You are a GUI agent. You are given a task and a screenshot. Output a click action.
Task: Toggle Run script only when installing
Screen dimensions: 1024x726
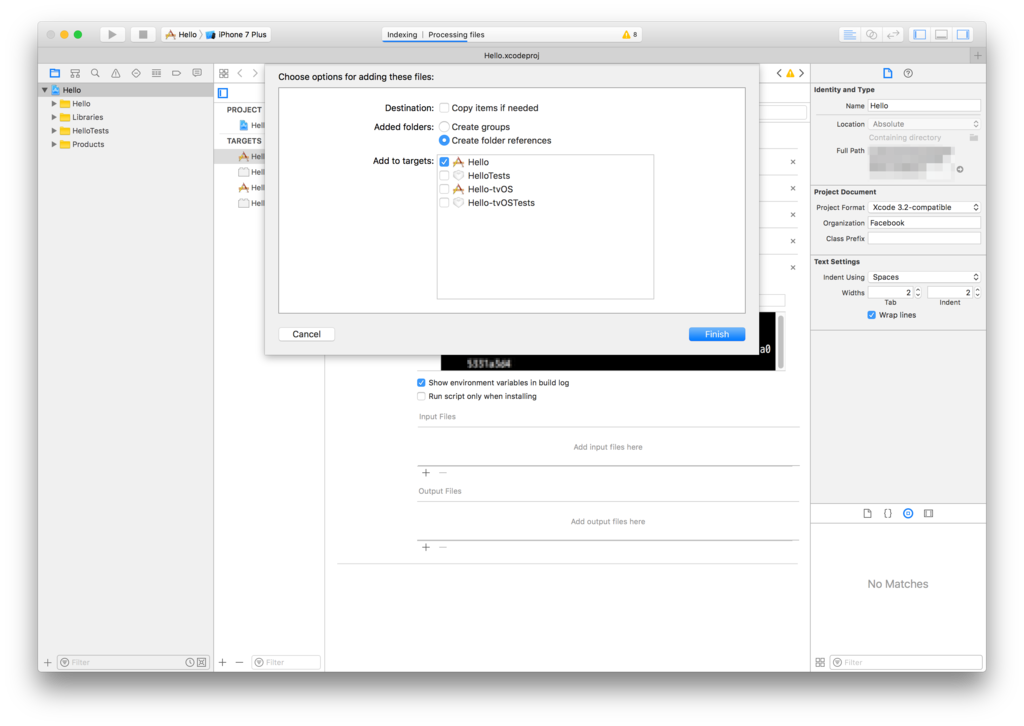(x=421, y=396)
